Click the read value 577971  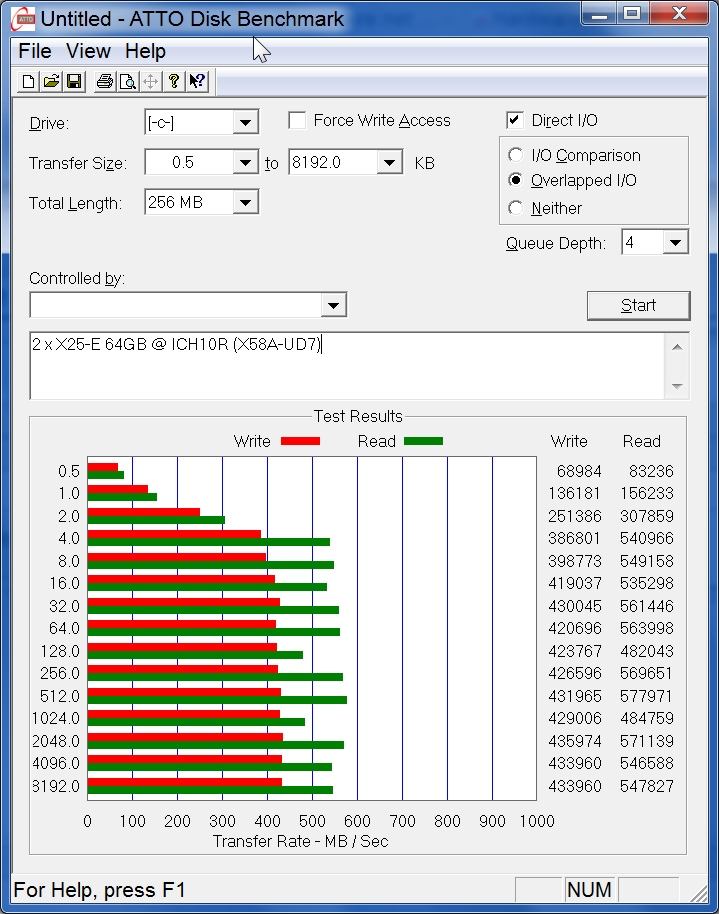[x=646, y=696]
